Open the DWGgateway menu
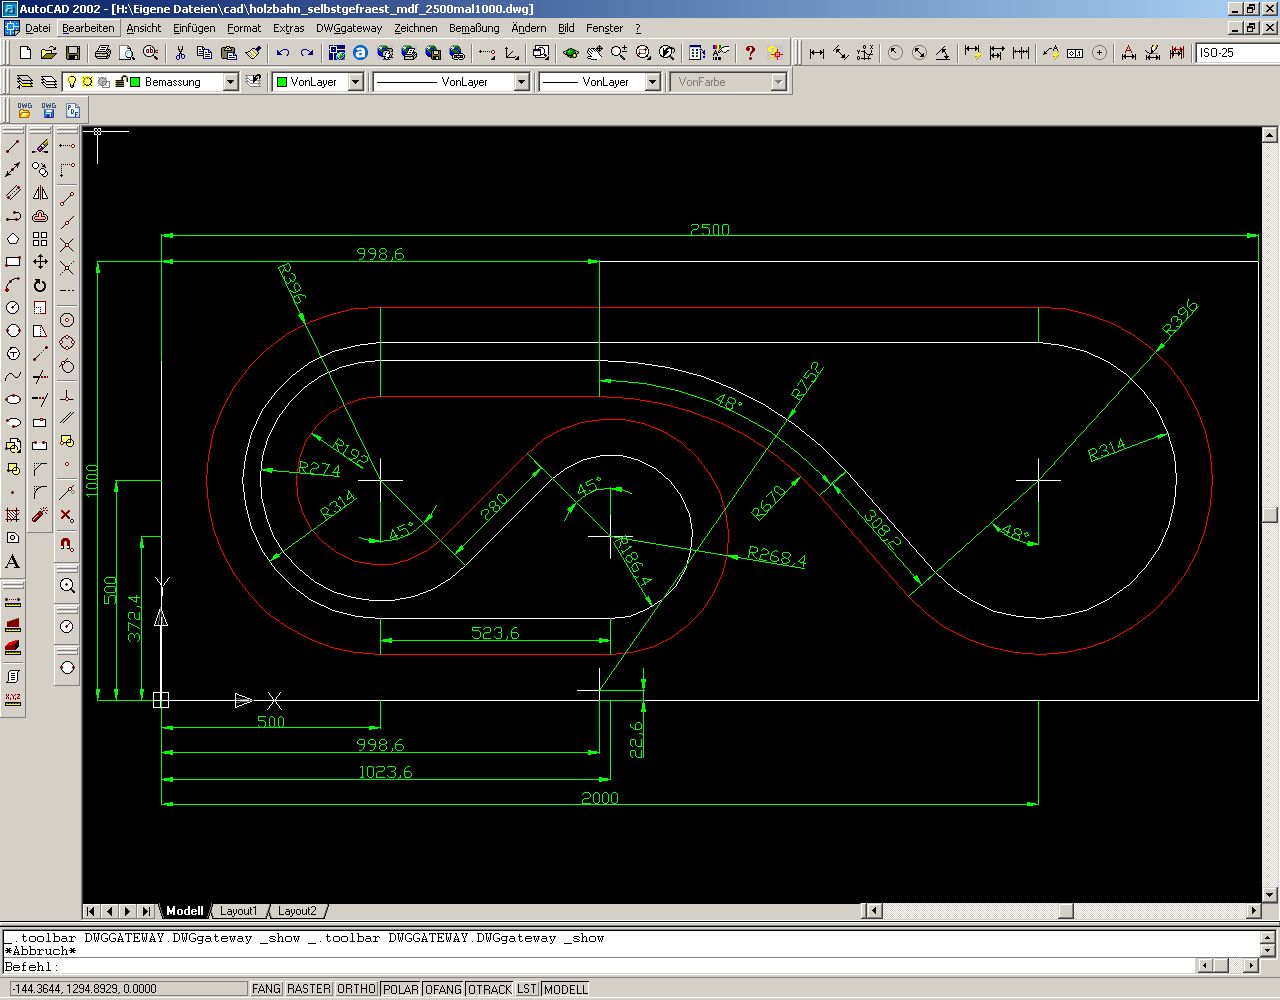This screenshot has width=1280, height=1000. 349,28
